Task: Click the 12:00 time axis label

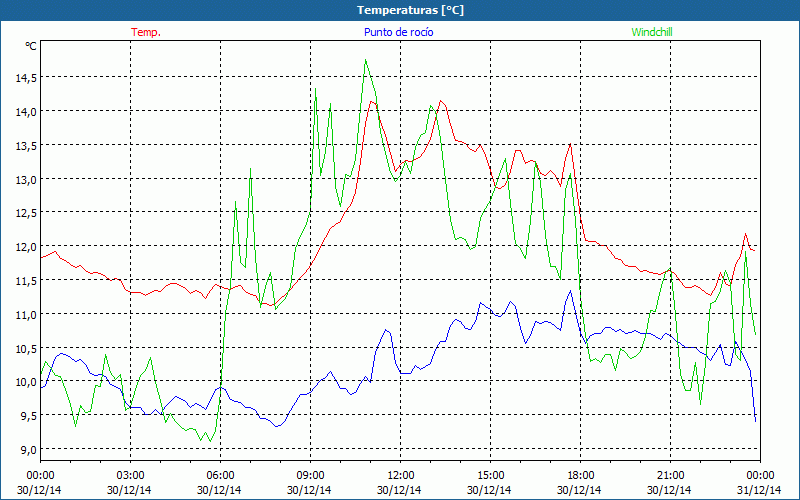Action: coord(401,476)
